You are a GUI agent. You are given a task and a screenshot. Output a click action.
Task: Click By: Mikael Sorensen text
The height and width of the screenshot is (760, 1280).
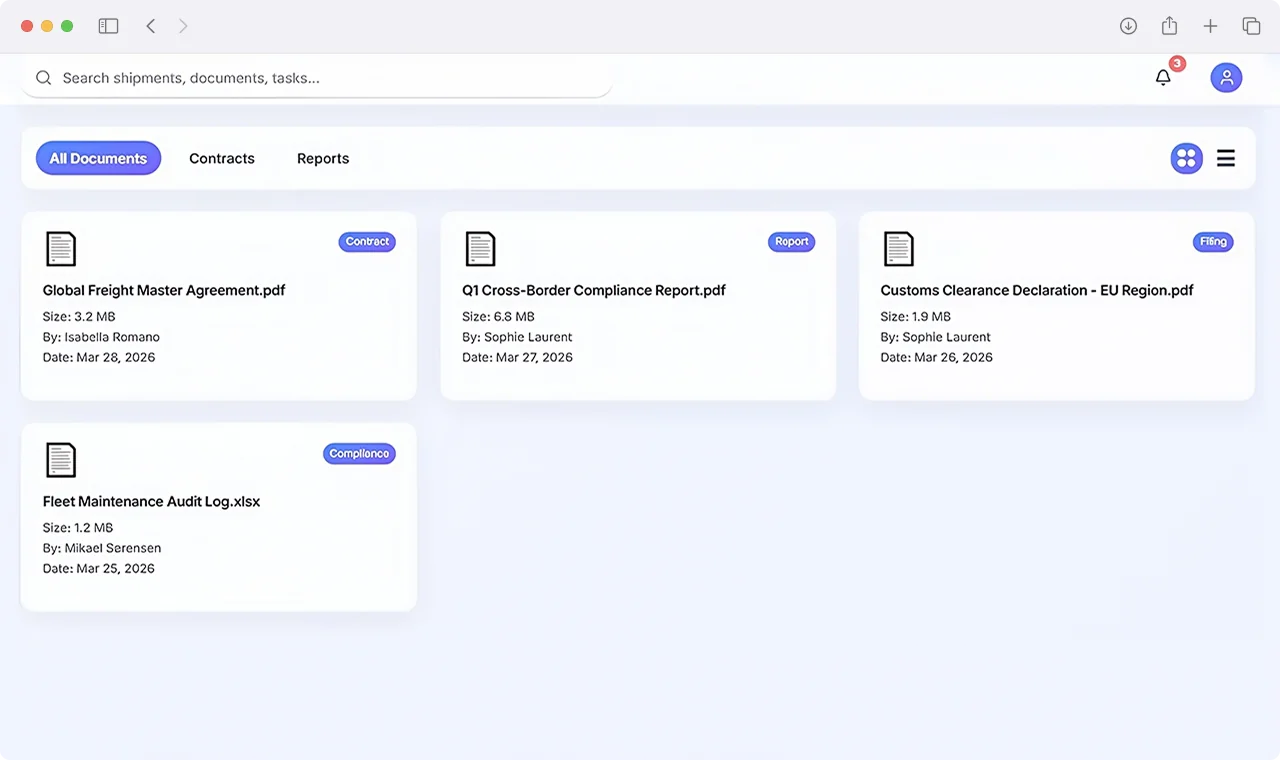pos(102,548)
